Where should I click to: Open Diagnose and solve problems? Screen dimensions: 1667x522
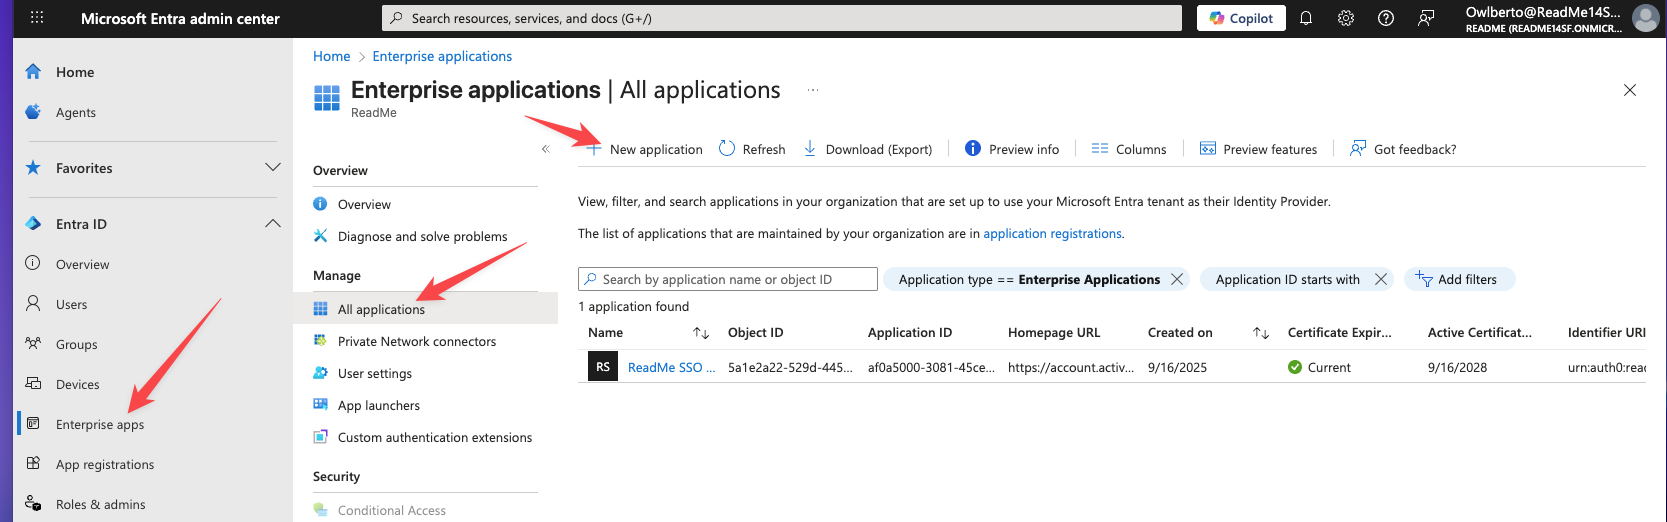coord(422,236)
